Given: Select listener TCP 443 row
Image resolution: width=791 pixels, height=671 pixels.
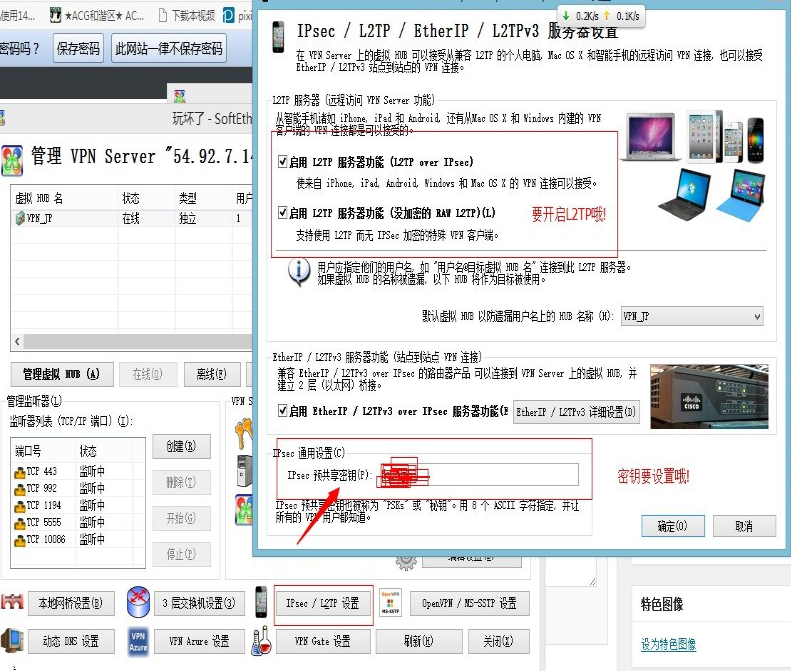Looking at the screenshot, I should click(78, 472).
